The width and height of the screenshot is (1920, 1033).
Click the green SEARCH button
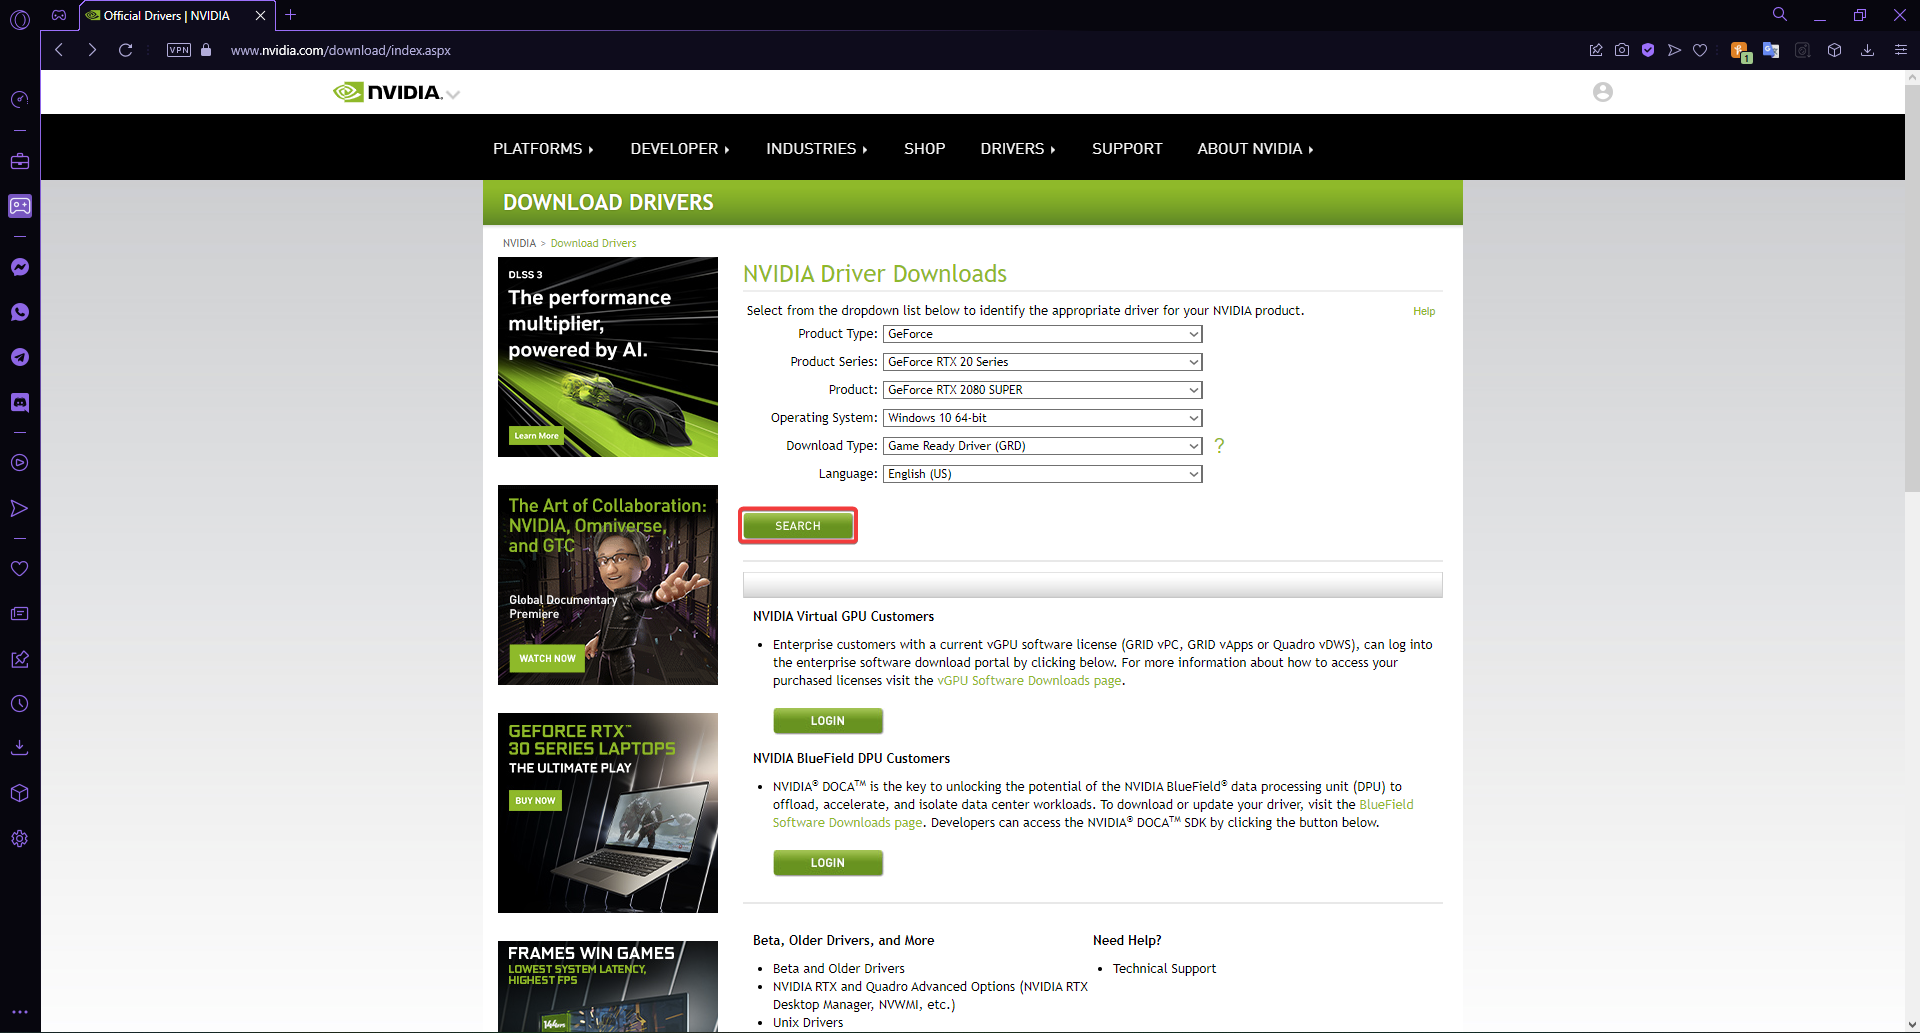click(x=798, y=526)
